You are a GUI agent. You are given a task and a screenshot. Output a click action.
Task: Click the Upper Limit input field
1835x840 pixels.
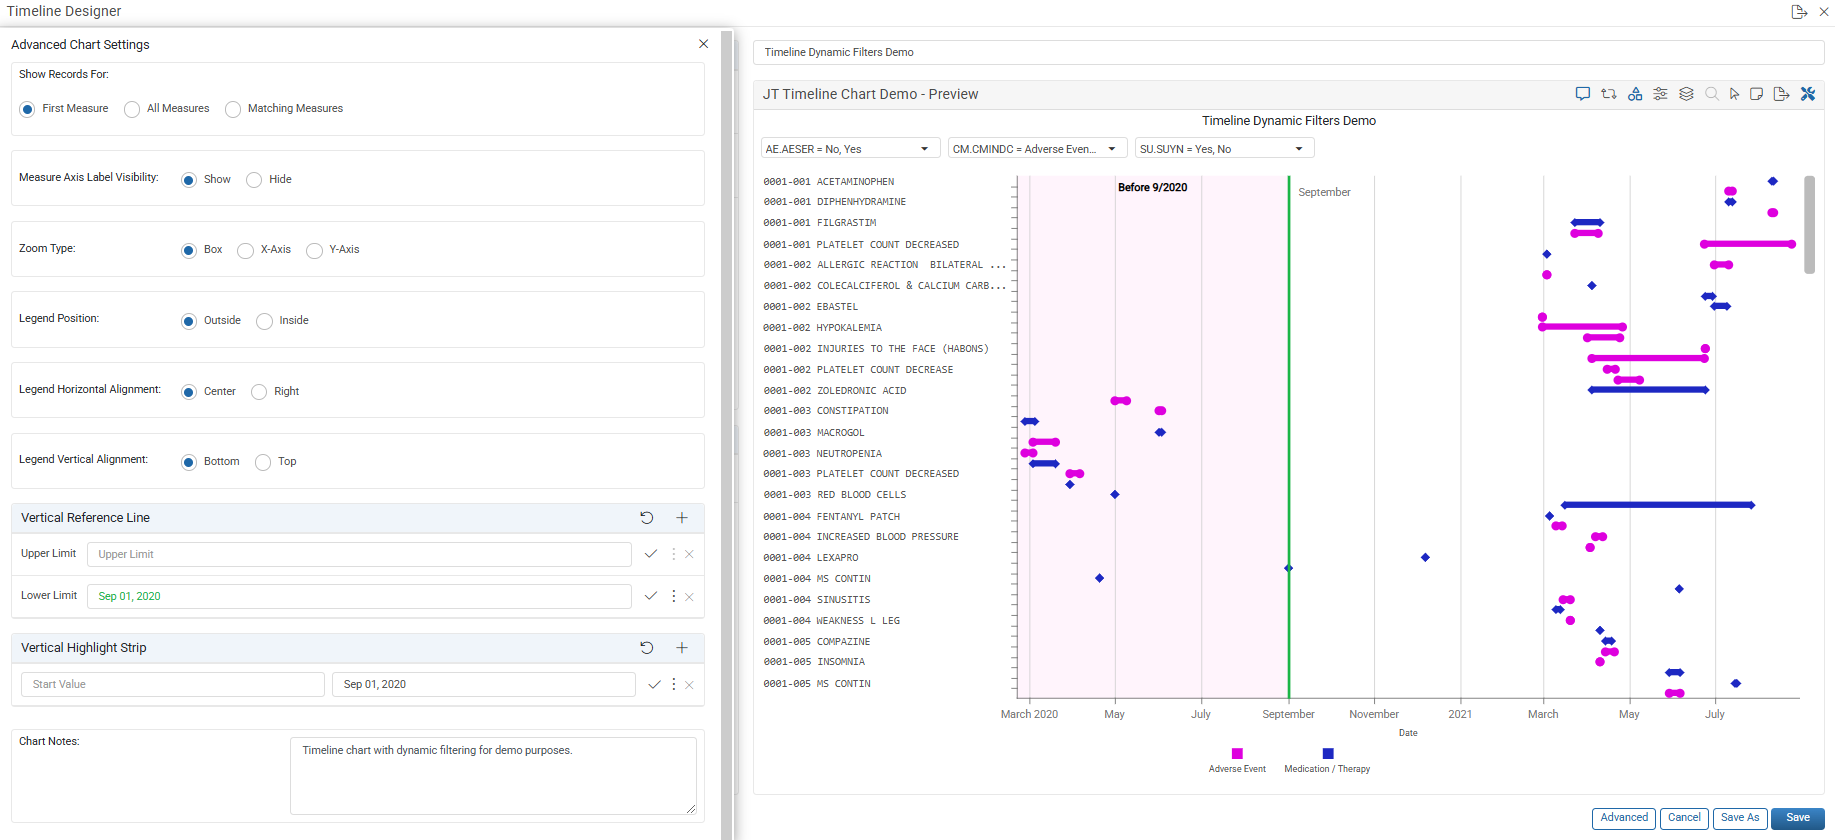[359, 554]
